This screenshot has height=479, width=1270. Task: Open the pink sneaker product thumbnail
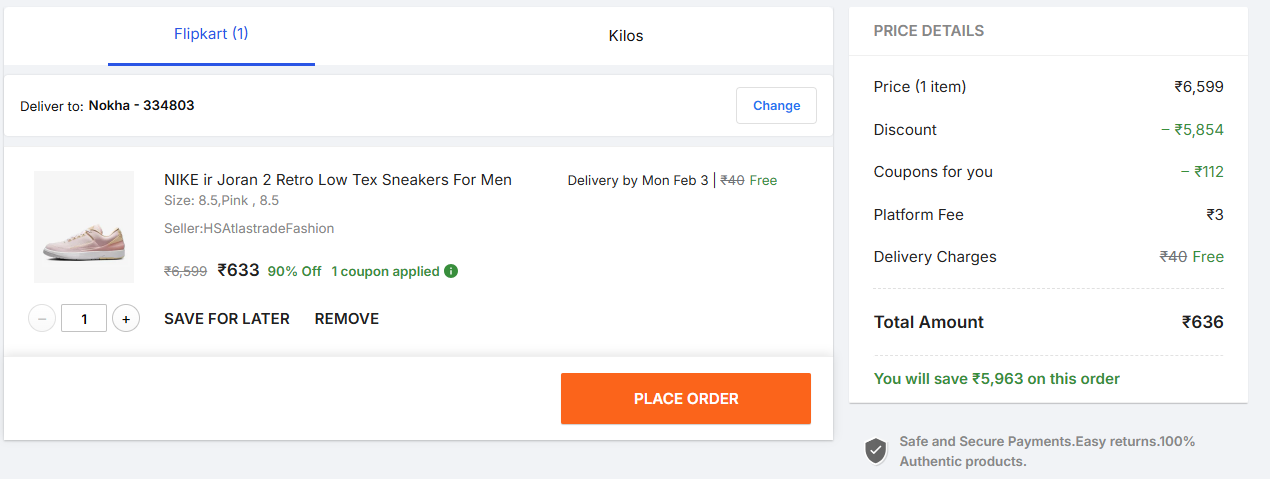84,227
